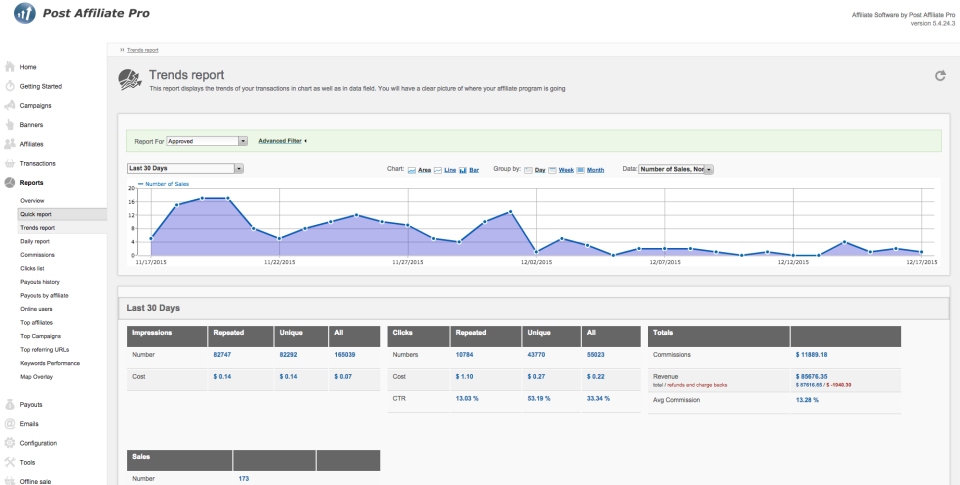Click the Bar chart type icon
Viewport: 960px width, 485px height.
click(463, 170)
